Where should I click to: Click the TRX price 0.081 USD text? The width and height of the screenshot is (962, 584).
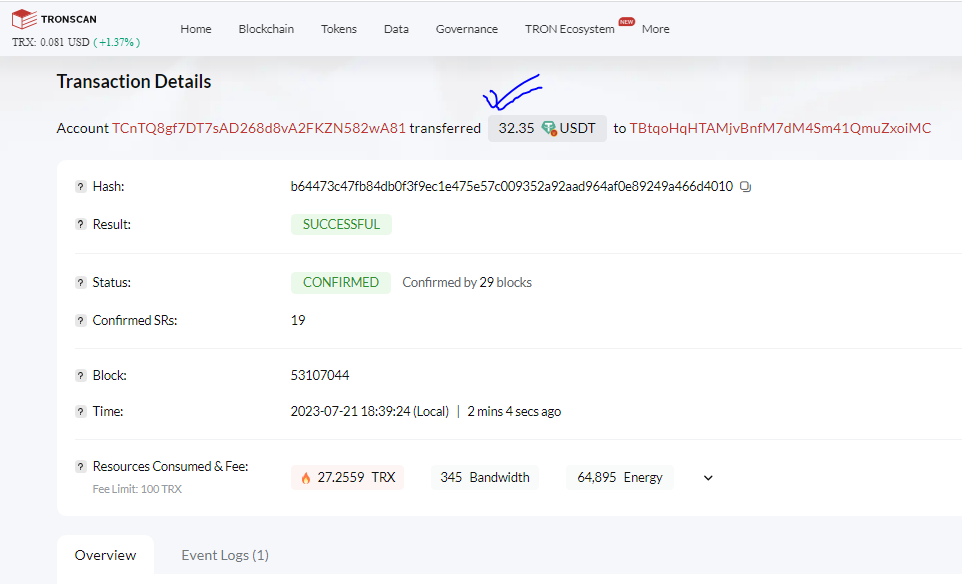pyautogui.click(x=51, y=42)
